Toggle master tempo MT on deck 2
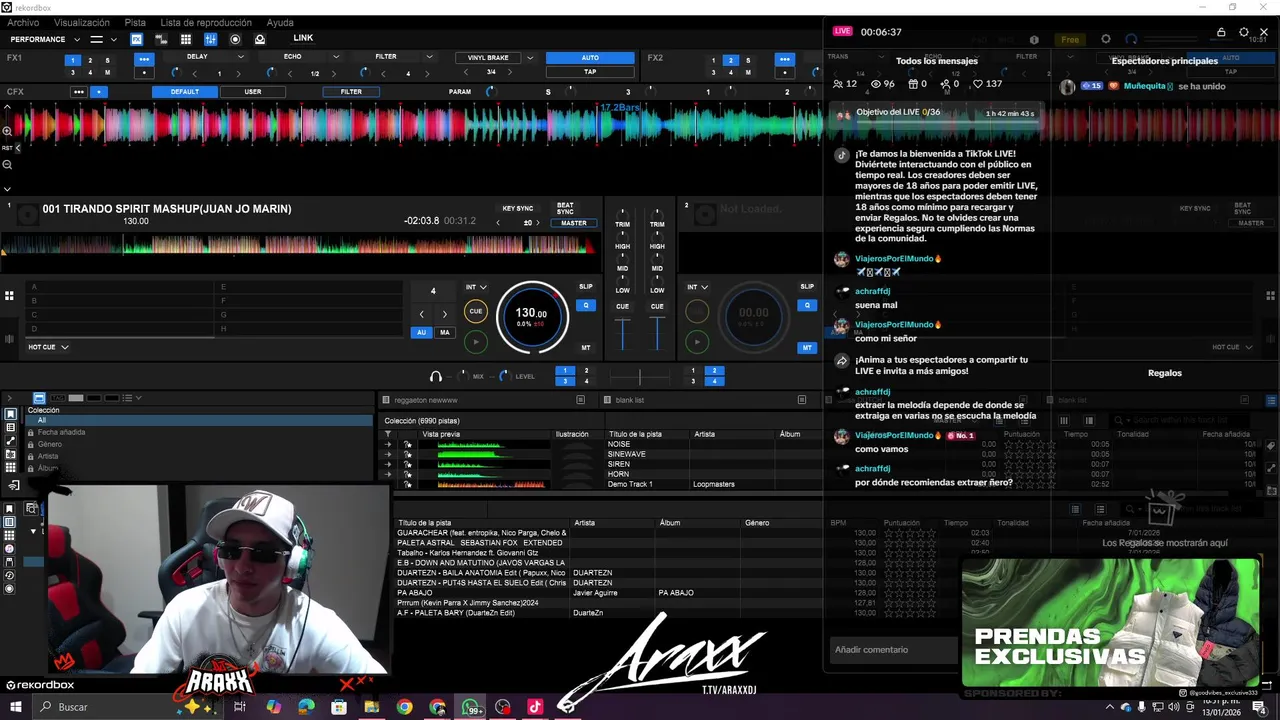 (x=806, y=348)
